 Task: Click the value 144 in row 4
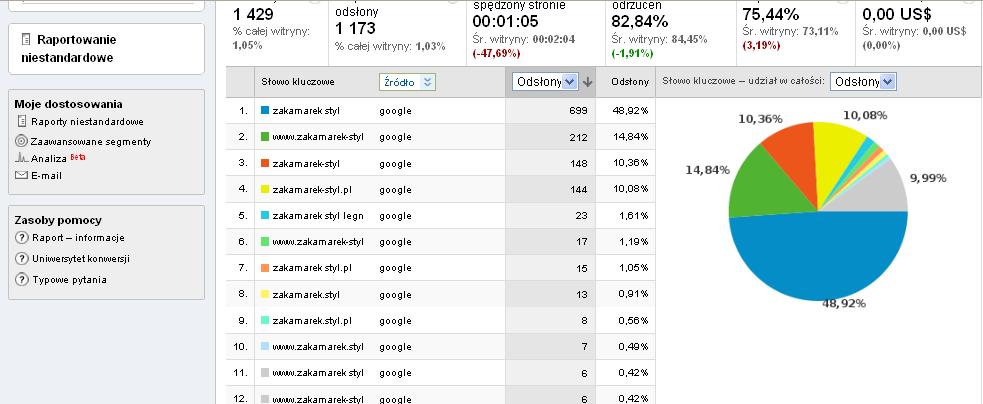579,189
